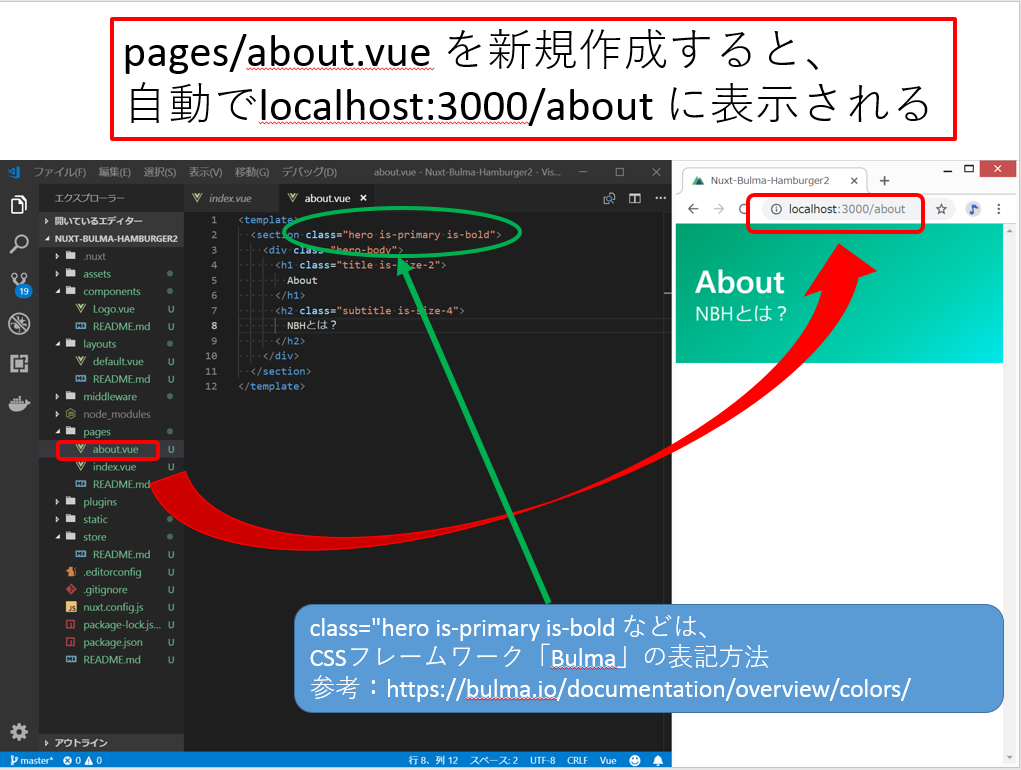
Task: Open nuxt.config.js in the explorer
Action: tap(113, 607)
